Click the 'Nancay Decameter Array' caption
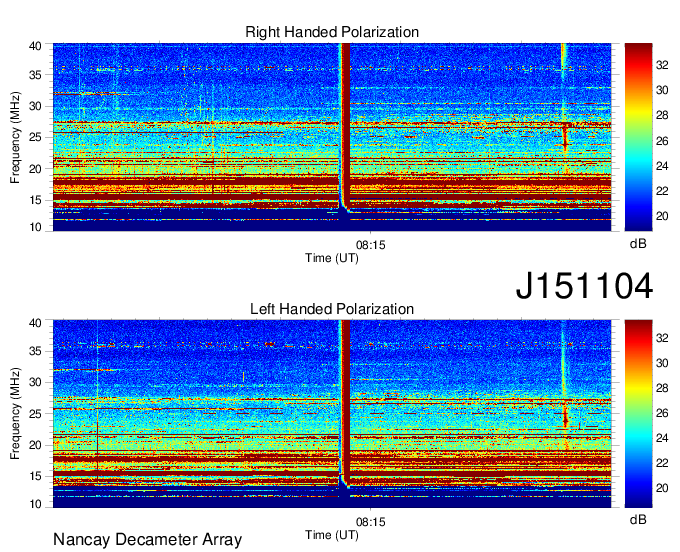This screenshot has height=552, width=680. pyautogui.click(x=147, y=540)
